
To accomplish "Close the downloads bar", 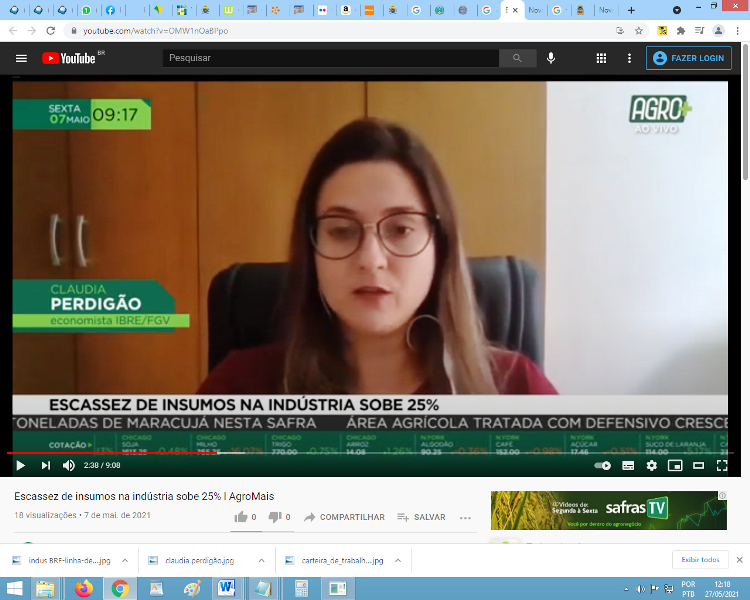I will 739,559.
